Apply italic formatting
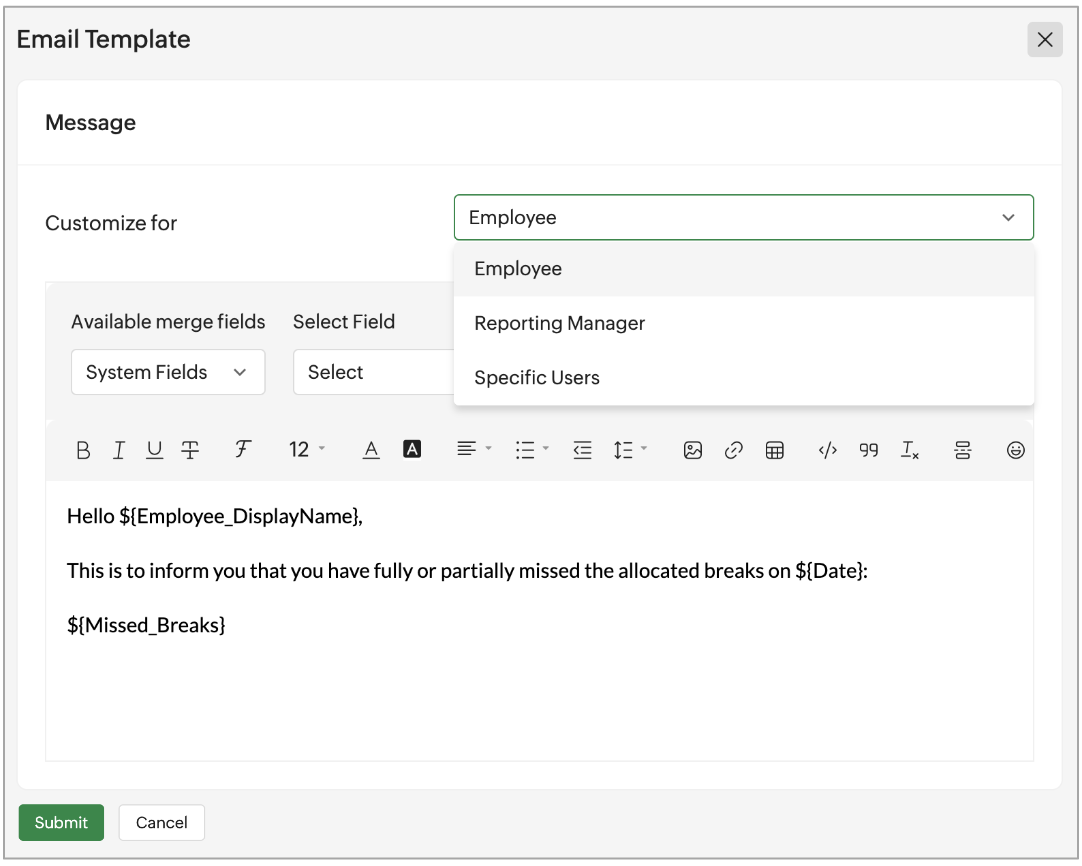The height and width of the screenshot is (866, 1082). 119,451
